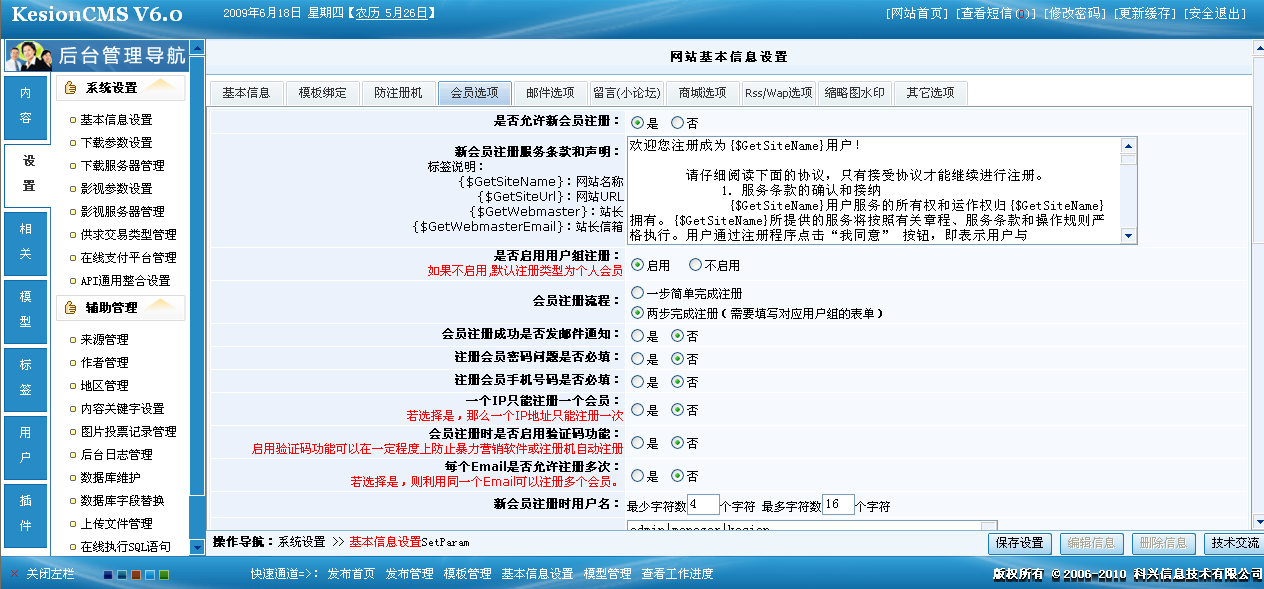
Task: Select the green color swatch near 关闭左栏
Action: (x=163, y=575)
